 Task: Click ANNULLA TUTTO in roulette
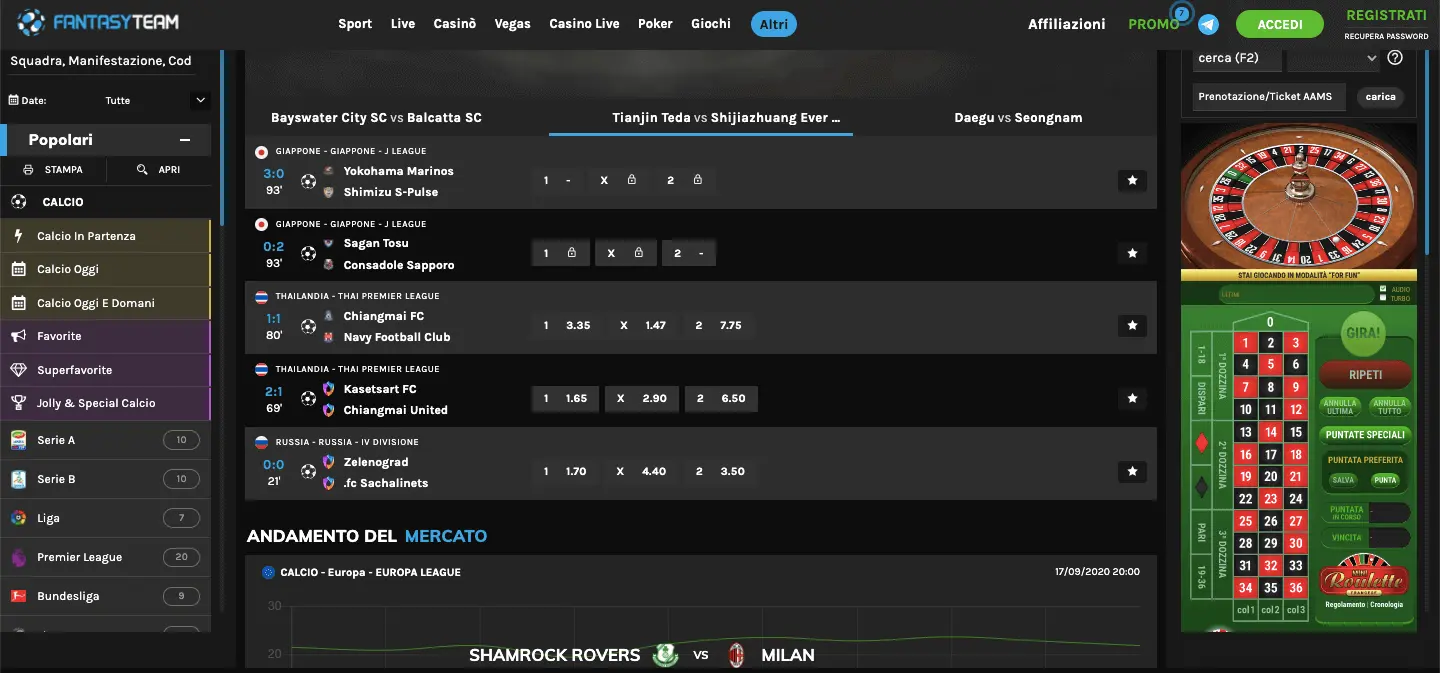(1389, 407)
